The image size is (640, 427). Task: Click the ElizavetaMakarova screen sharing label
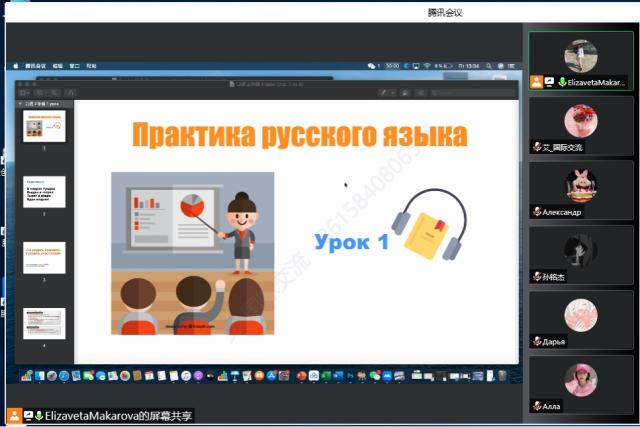click(98, 414)
